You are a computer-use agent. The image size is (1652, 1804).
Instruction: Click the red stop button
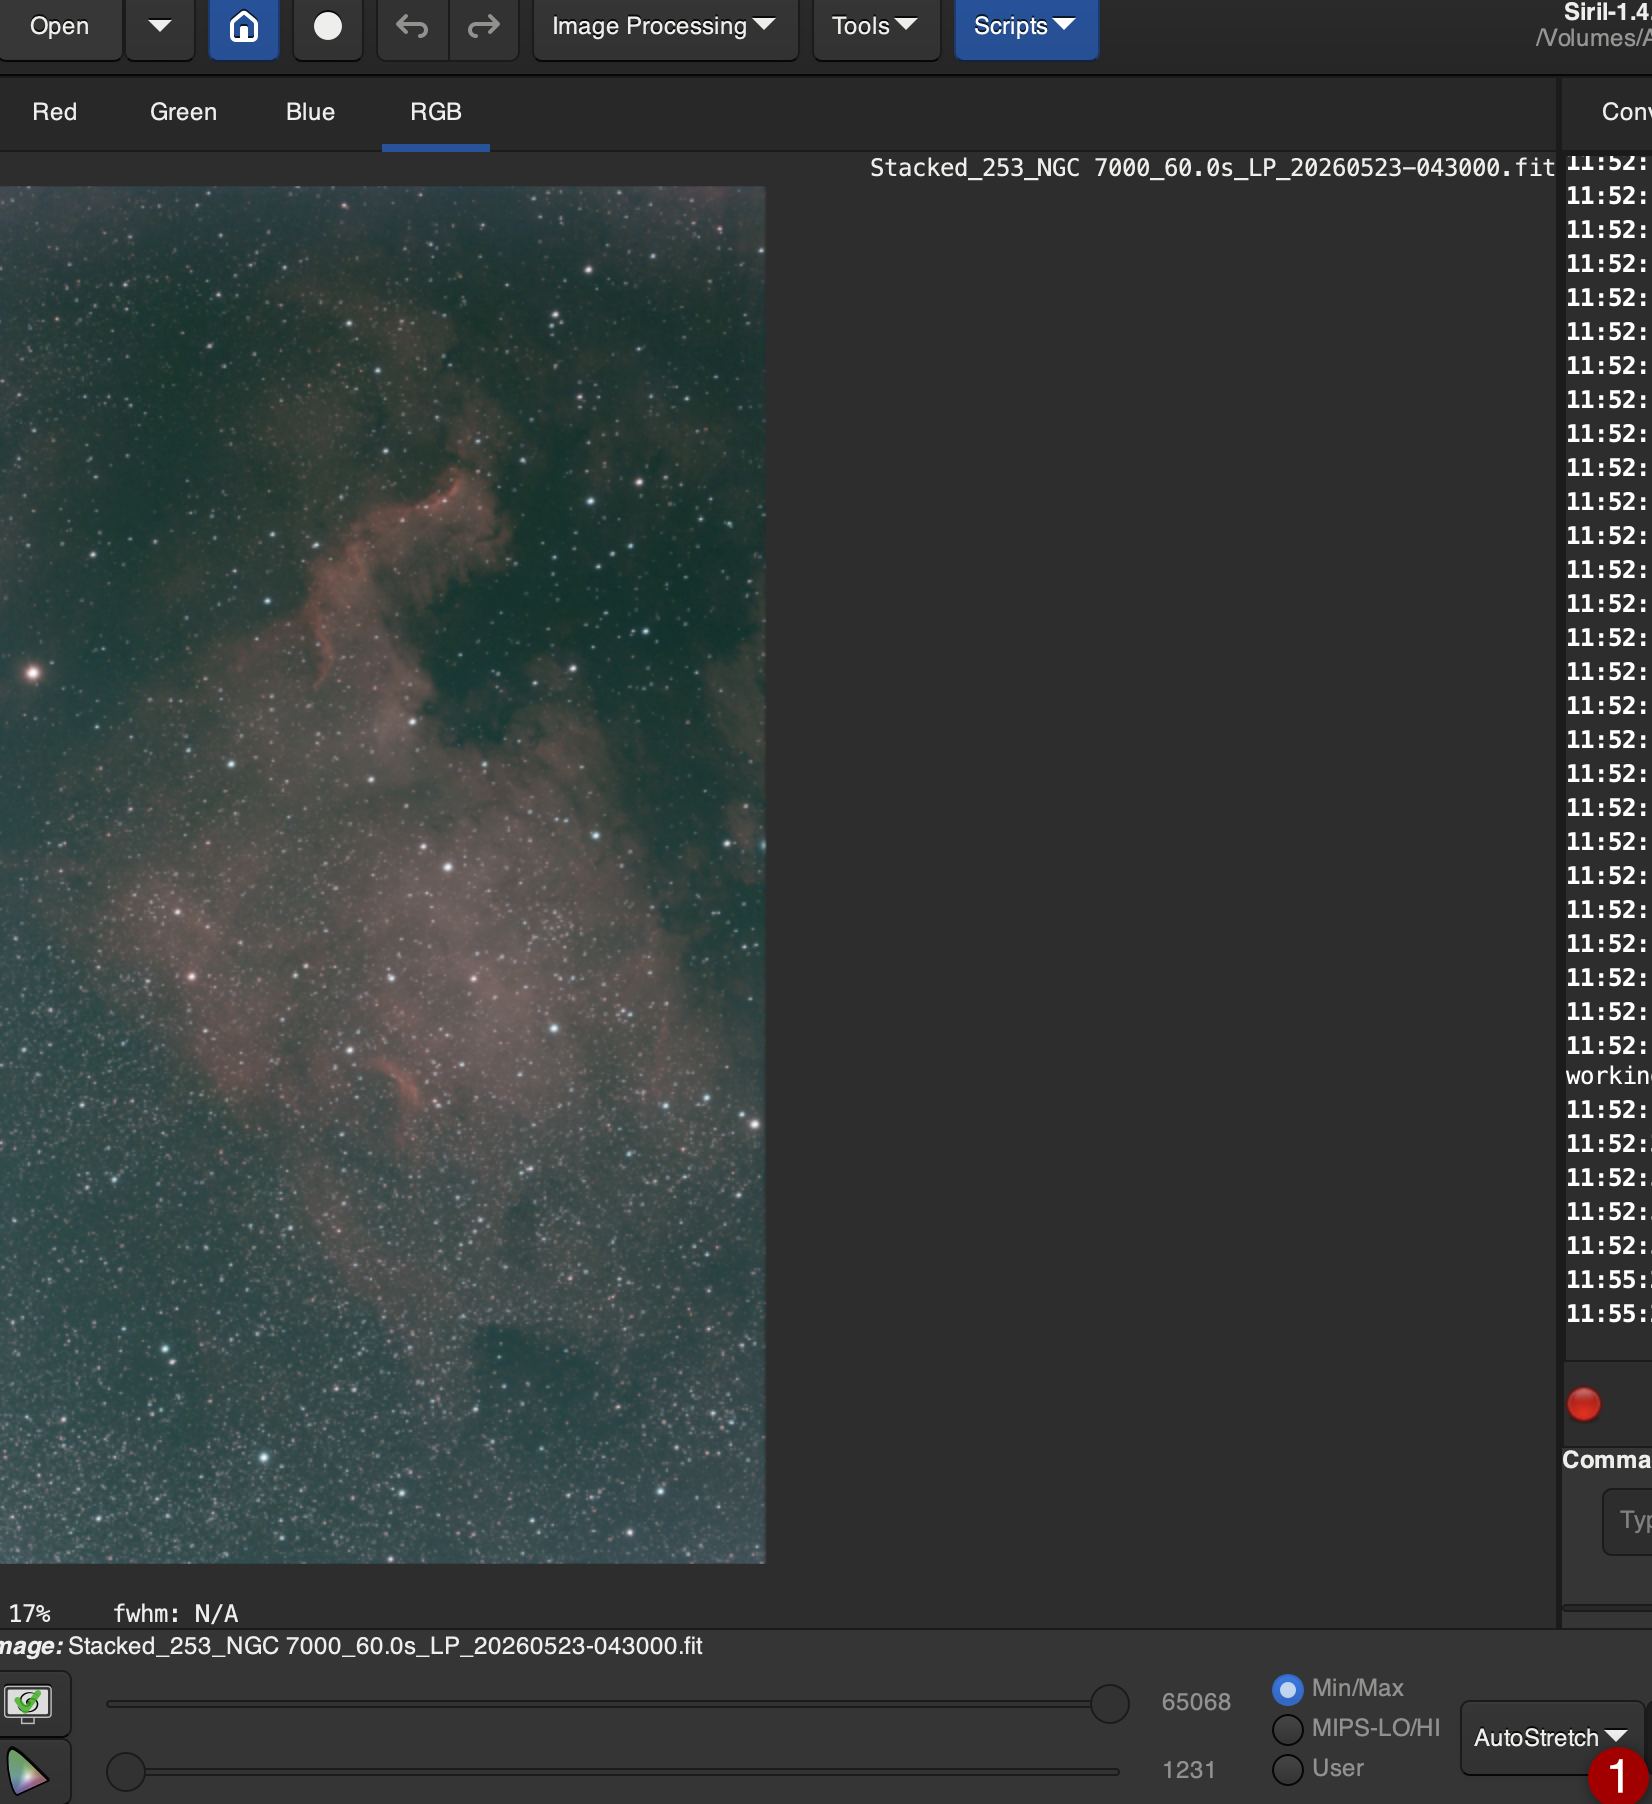(x=1584, y=1404)
